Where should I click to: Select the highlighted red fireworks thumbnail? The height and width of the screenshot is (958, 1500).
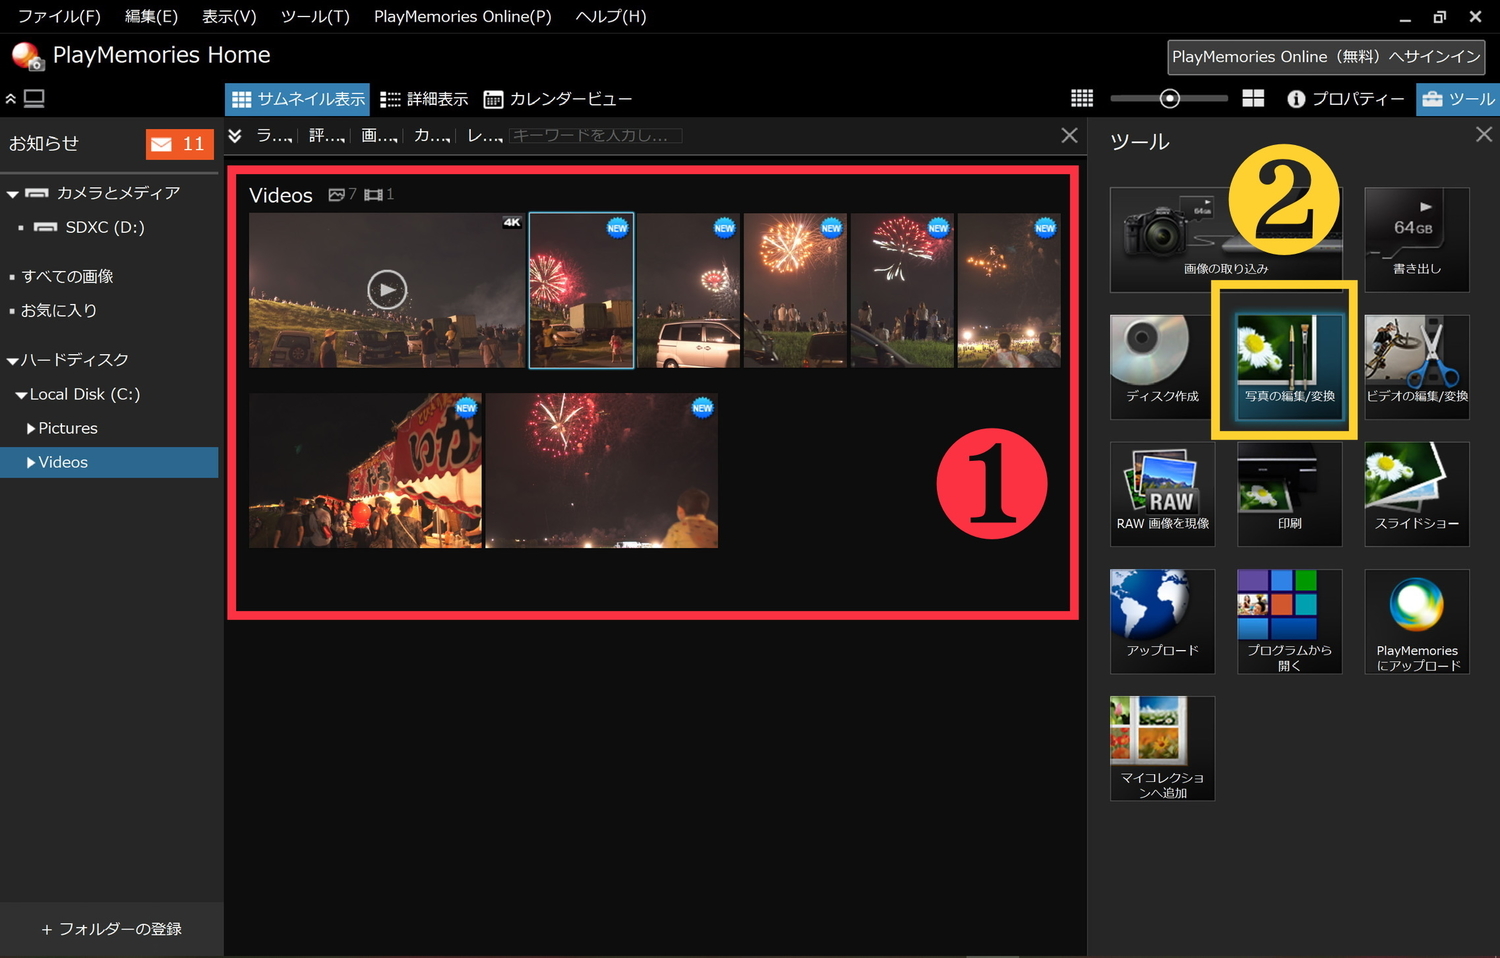(x=581, y=290)
